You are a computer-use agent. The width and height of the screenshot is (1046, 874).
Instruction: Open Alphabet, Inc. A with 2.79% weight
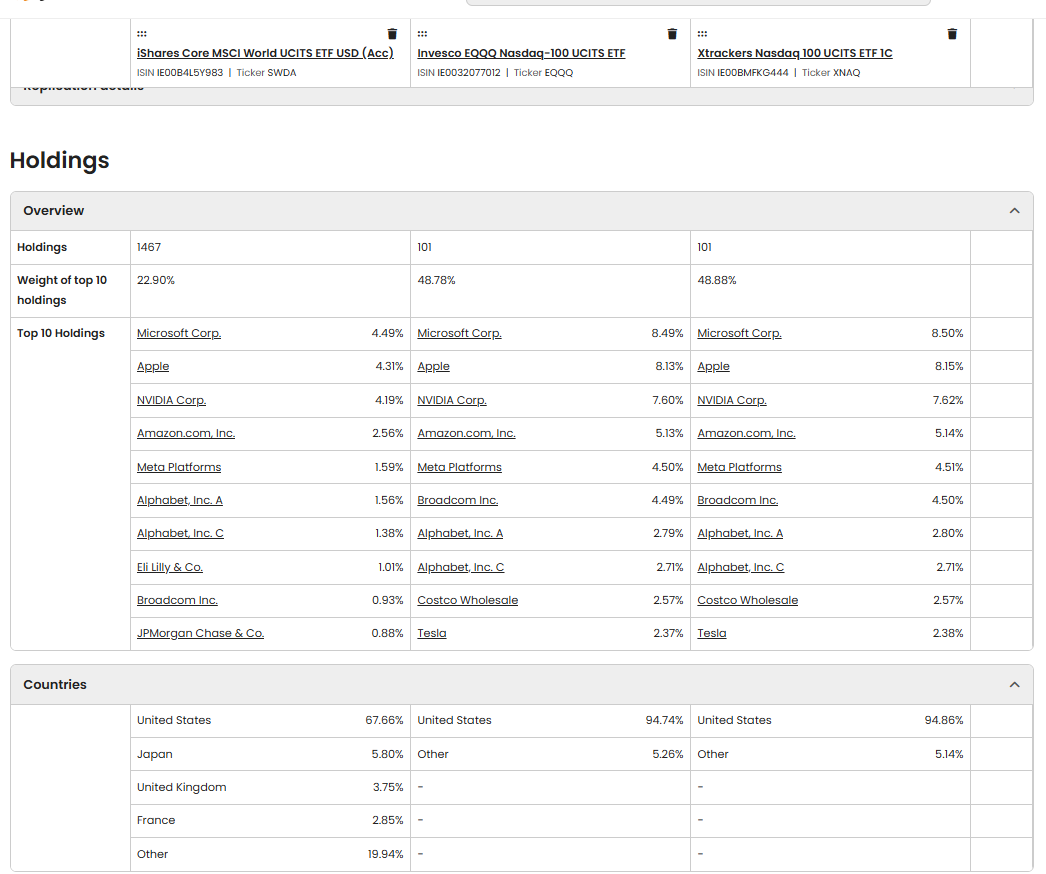tap(460, 534)
